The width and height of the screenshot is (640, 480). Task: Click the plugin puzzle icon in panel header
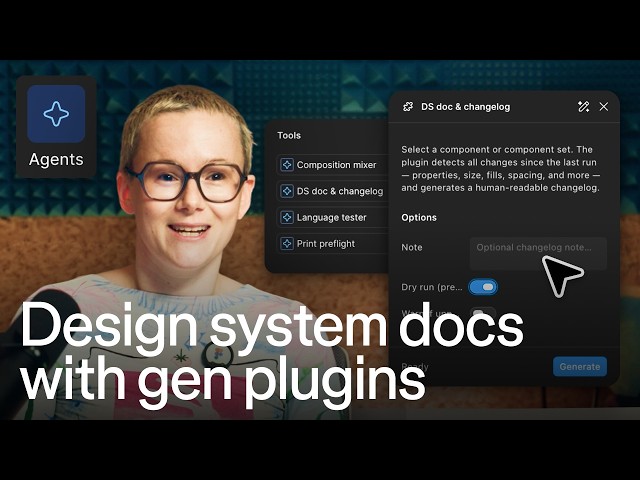pos(408,107)
